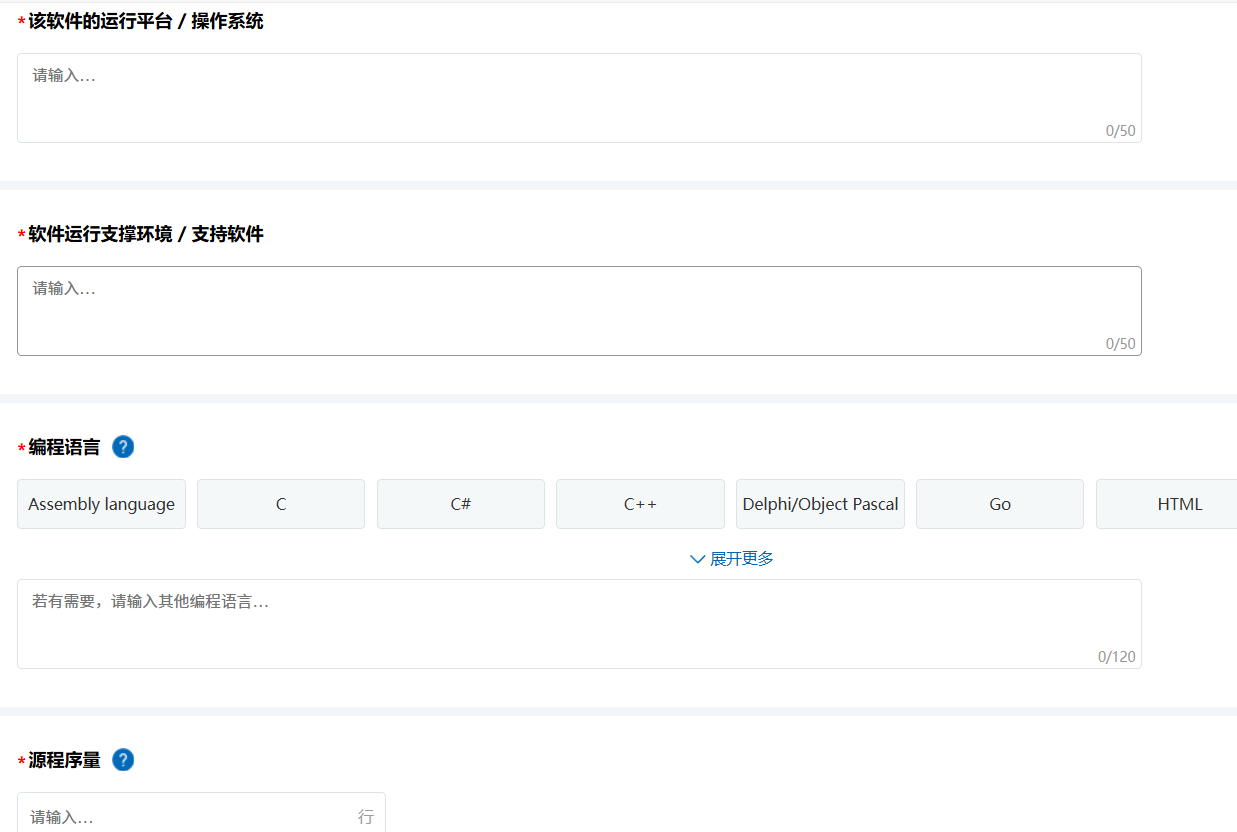Expand more languages via 展开更多
Viewport: 1237px width, 832px height.
click(x=732, y=559)
